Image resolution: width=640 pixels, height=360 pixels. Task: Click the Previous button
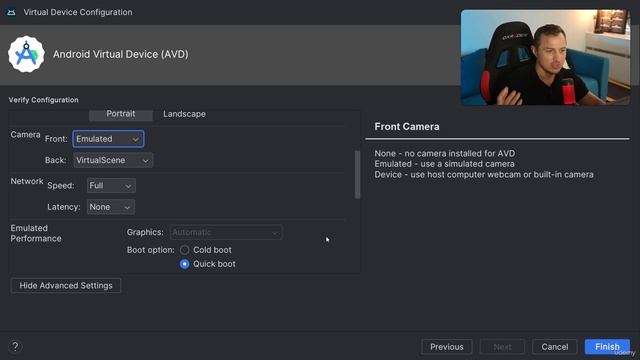447,347
